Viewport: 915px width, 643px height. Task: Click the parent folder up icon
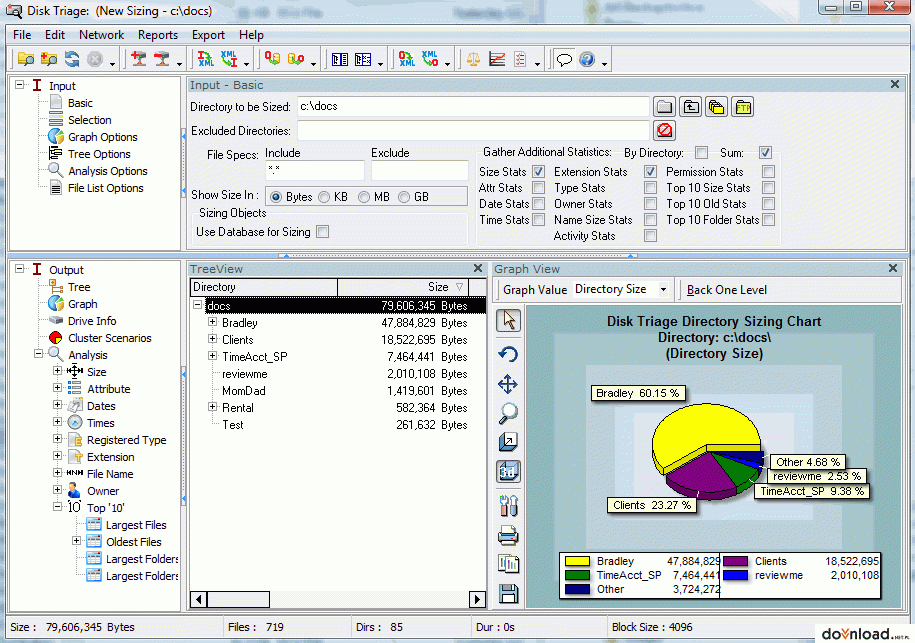point(690,107)
